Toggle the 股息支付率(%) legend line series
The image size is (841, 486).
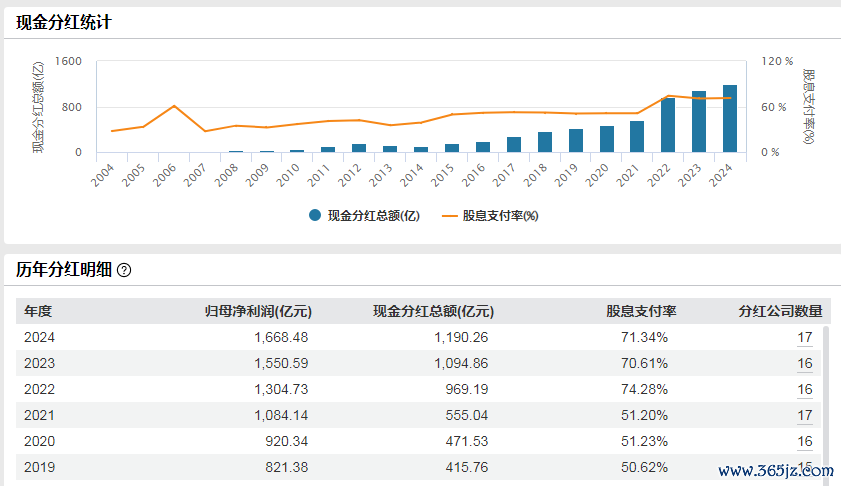tap(489, 215)
